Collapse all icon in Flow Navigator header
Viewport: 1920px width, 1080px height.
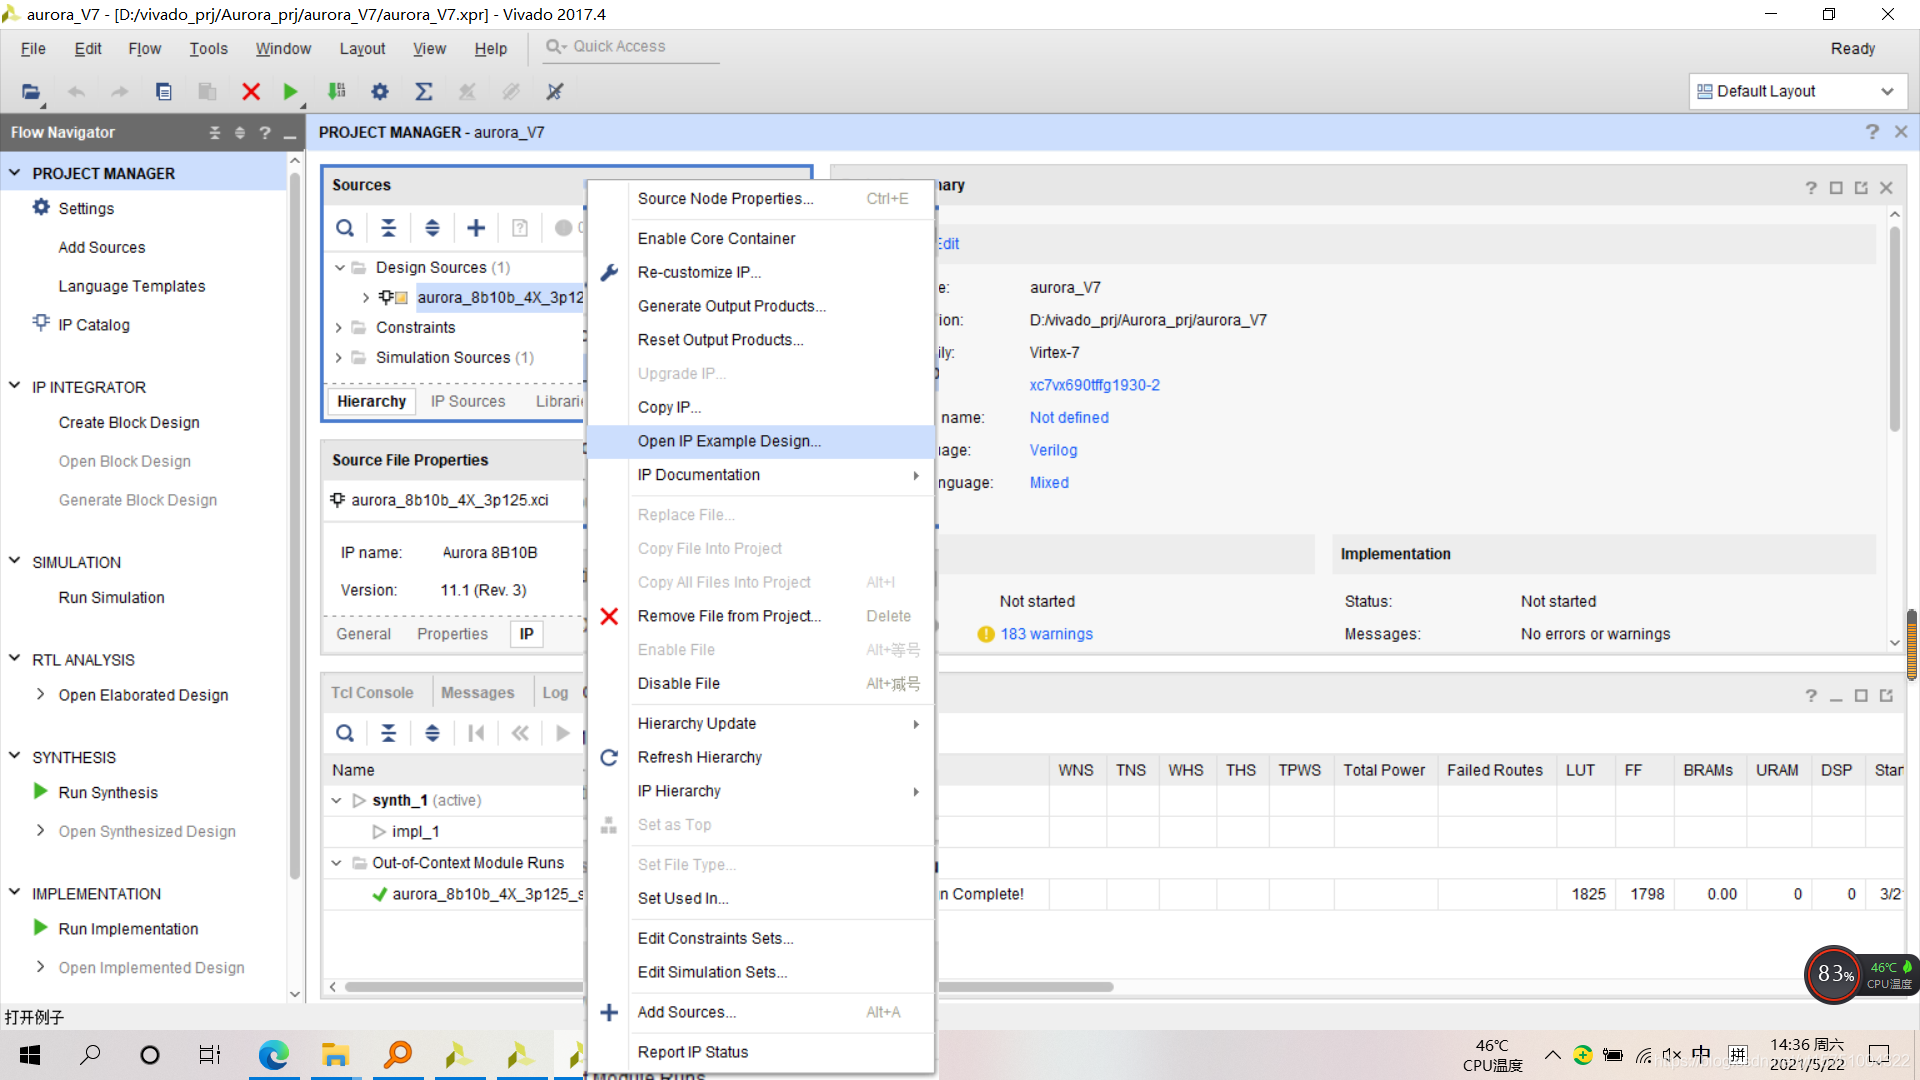tap(214, 132)
